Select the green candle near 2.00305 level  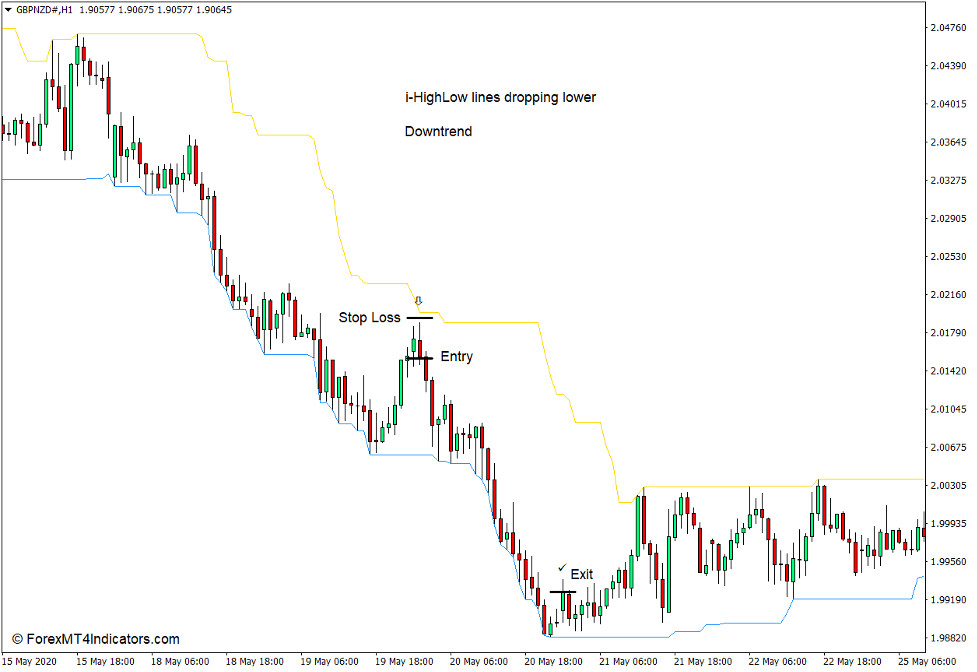click(638, 510)
